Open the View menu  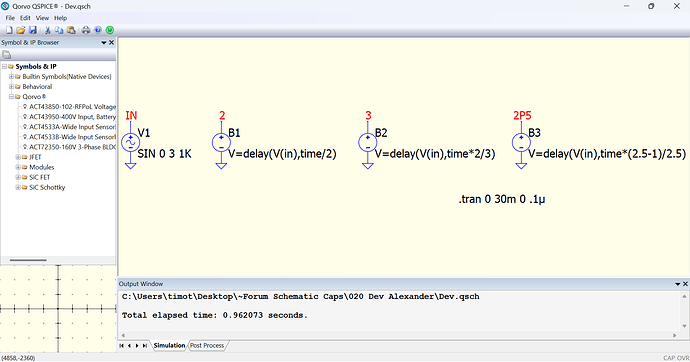tap(42, 18)
